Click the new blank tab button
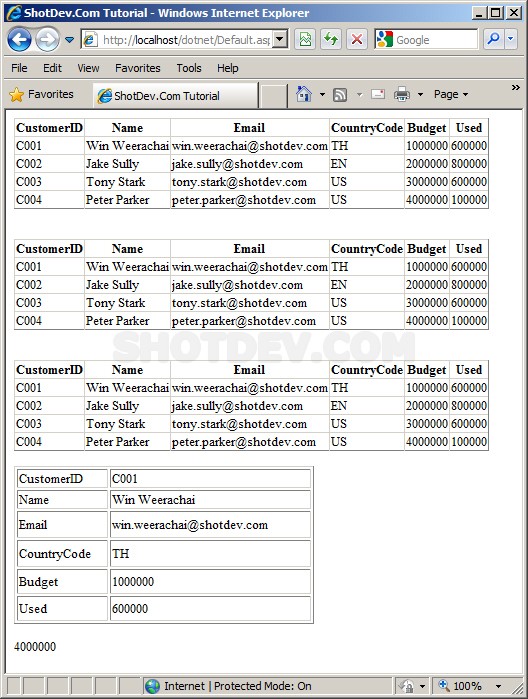 [273, 95]
